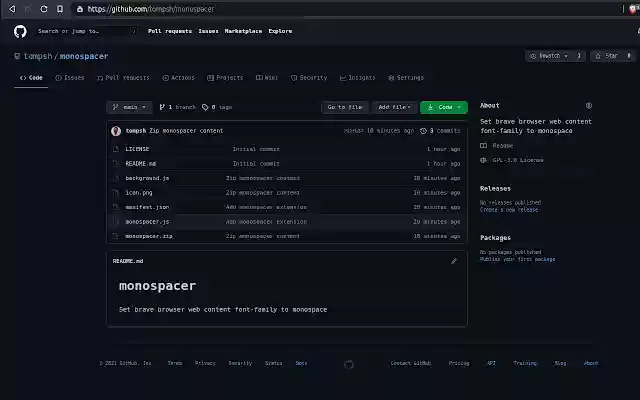640x400 pixels.
Task: Edit README using the pencil icon
Action: click(x=454, y=261)
